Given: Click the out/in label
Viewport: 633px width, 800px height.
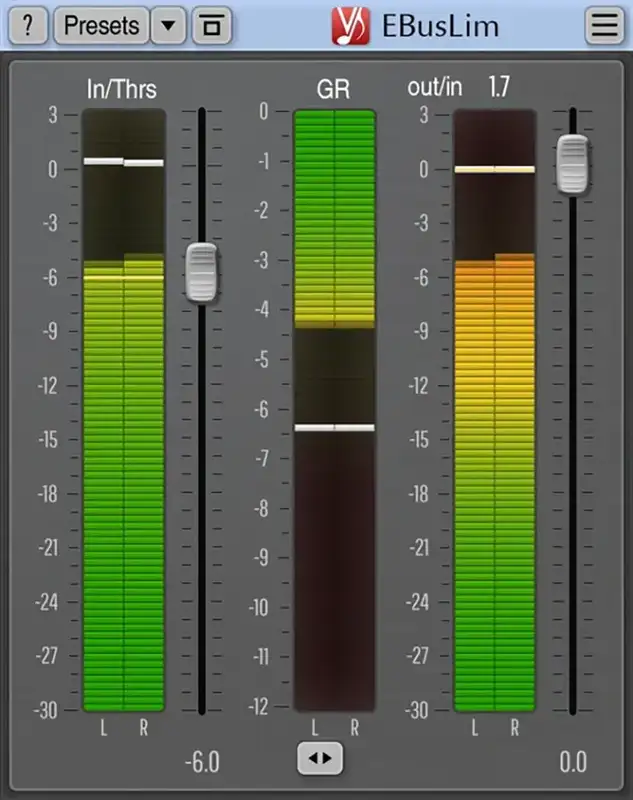Looking at the screenshot, I should click(435, 87).
